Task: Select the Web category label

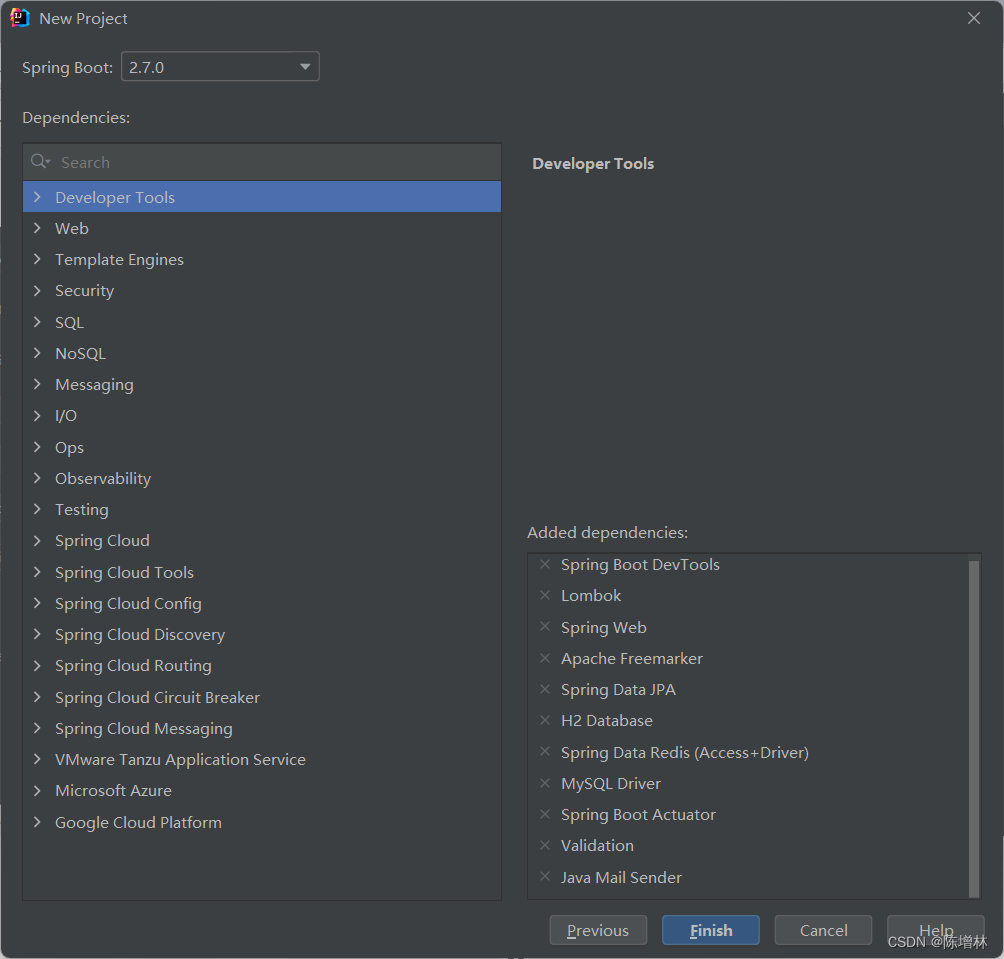Action: tap(72, 229)
